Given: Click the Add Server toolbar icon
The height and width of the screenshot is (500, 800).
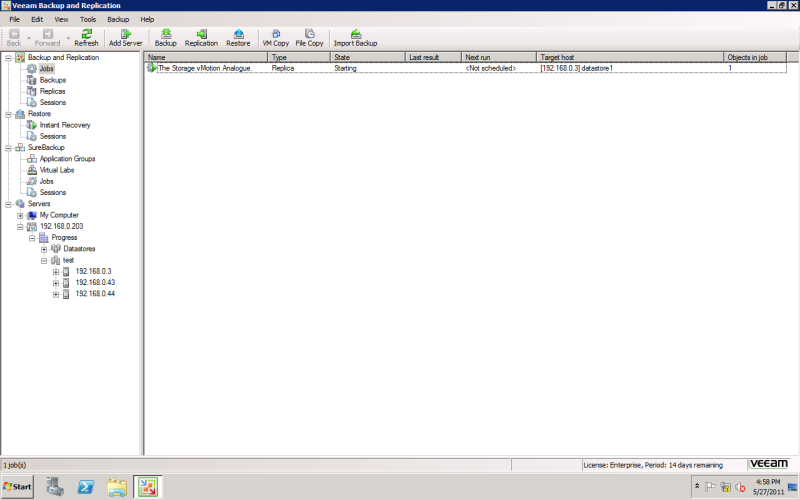Looking at the screenshot, I should [x=126, y=34].
